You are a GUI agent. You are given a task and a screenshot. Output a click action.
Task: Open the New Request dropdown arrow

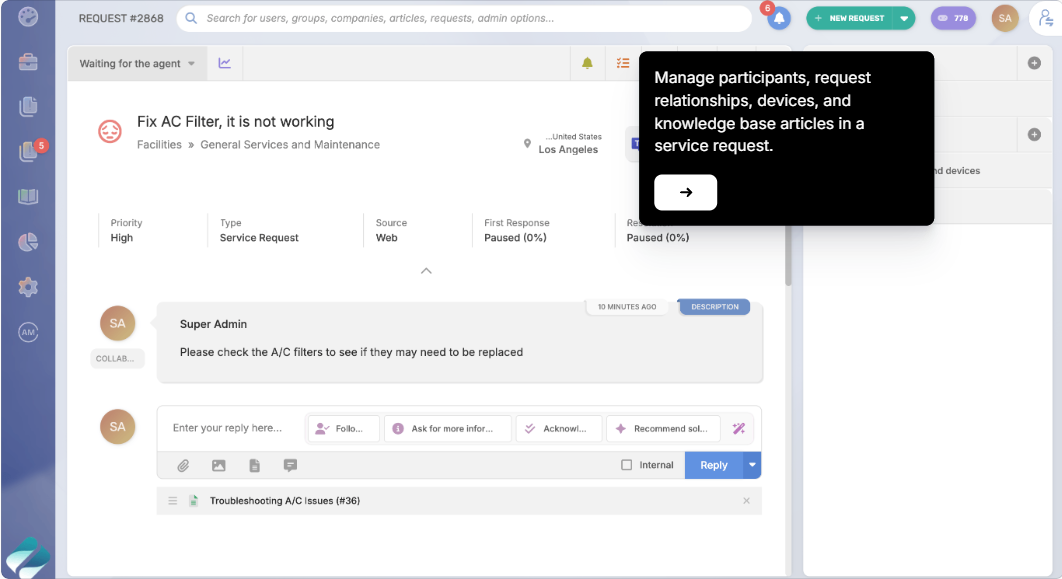(904, 18)
